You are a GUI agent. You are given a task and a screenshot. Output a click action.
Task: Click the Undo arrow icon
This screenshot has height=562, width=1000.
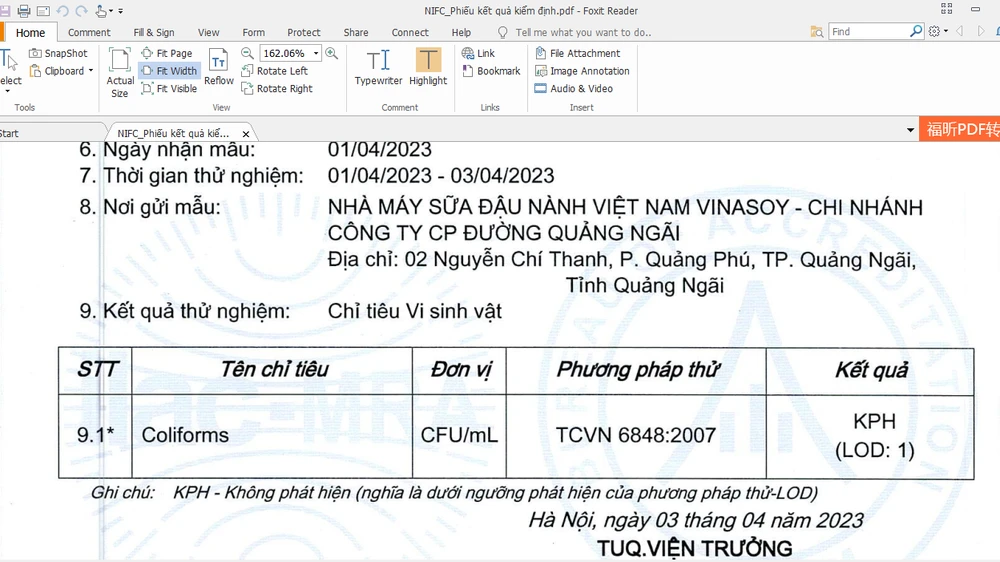coord(62,10)
